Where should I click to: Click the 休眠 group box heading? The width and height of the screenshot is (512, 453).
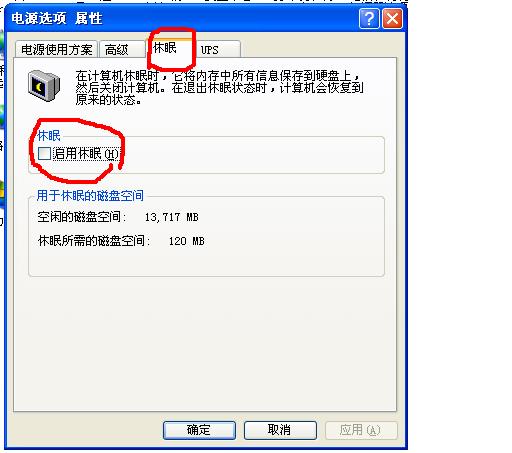(49, 136)
